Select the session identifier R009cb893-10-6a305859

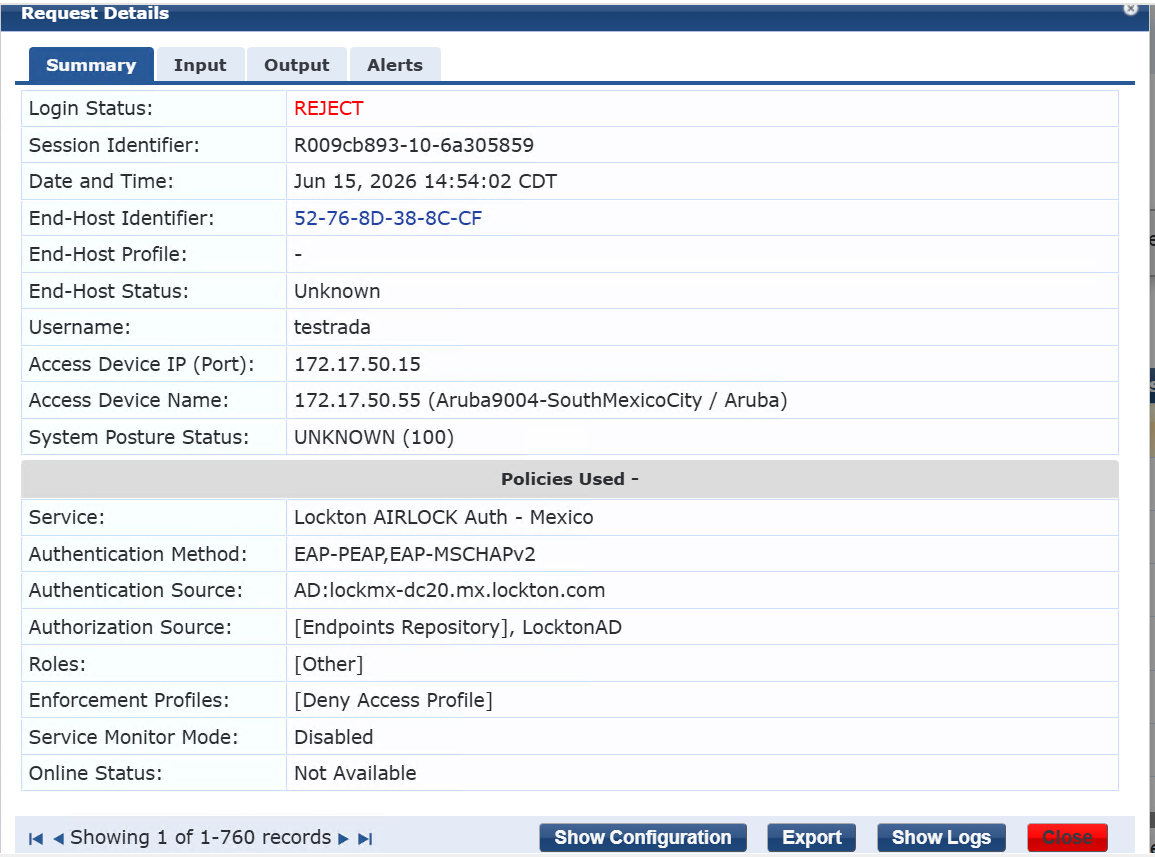coord(414,145)
